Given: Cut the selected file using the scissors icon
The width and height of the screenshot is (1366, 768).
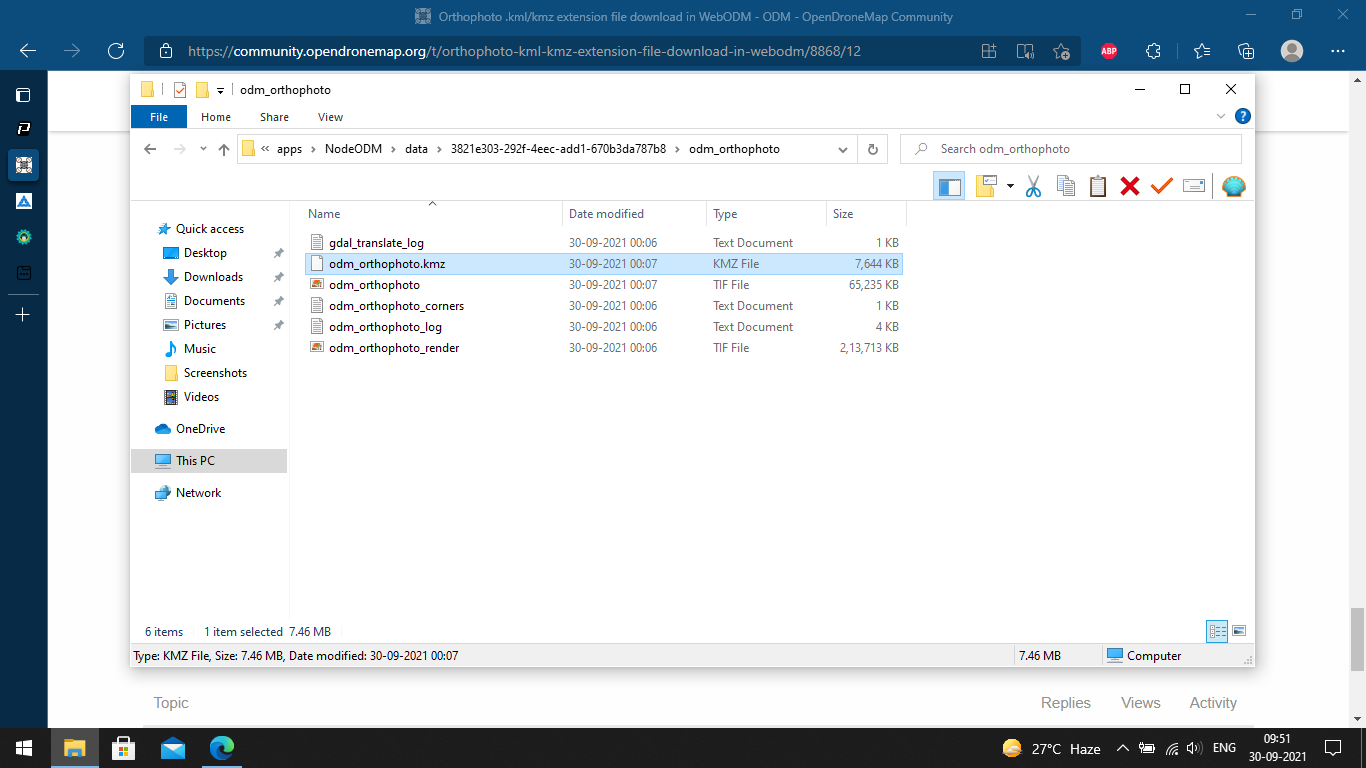Looking at the screenshot, I should tap(1034, 186).
